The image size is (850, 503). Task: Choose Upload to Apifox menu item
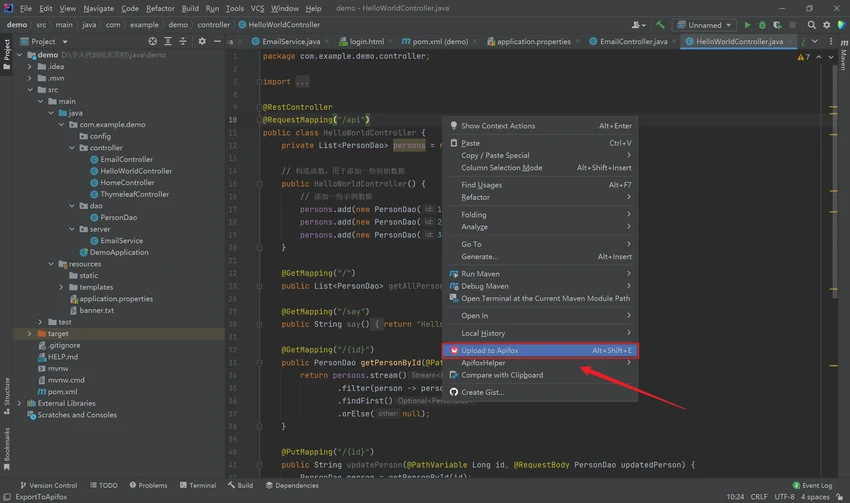click(540, 350)
